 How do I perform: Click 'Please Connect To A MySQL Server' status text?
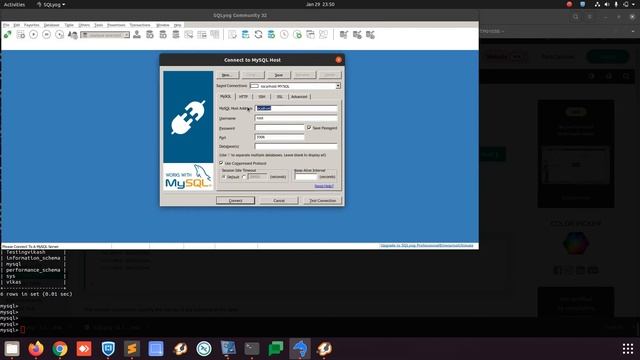31,247
